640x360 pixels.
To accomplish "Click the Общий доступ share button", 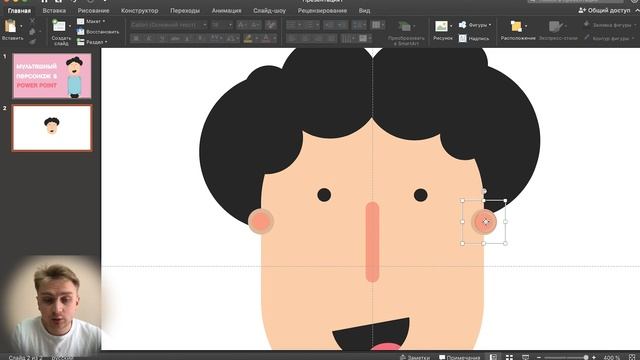I will click(x=604, y=11).
